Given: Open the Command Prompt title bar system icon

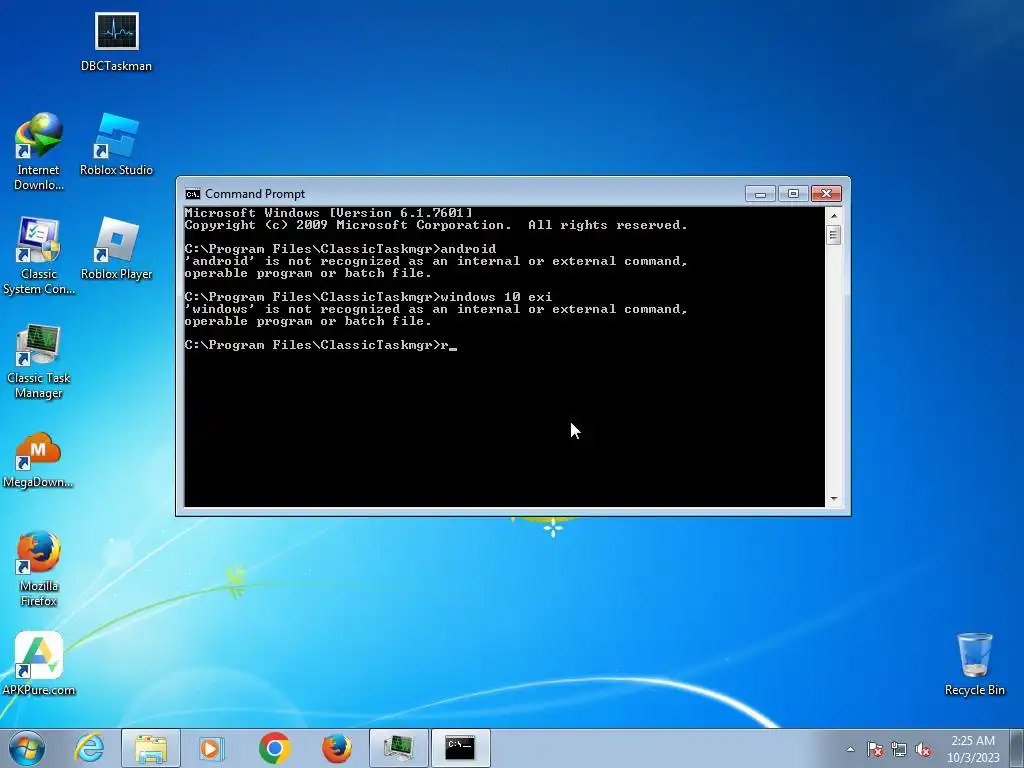Looking at the screenshot, I should coord(193,194).
